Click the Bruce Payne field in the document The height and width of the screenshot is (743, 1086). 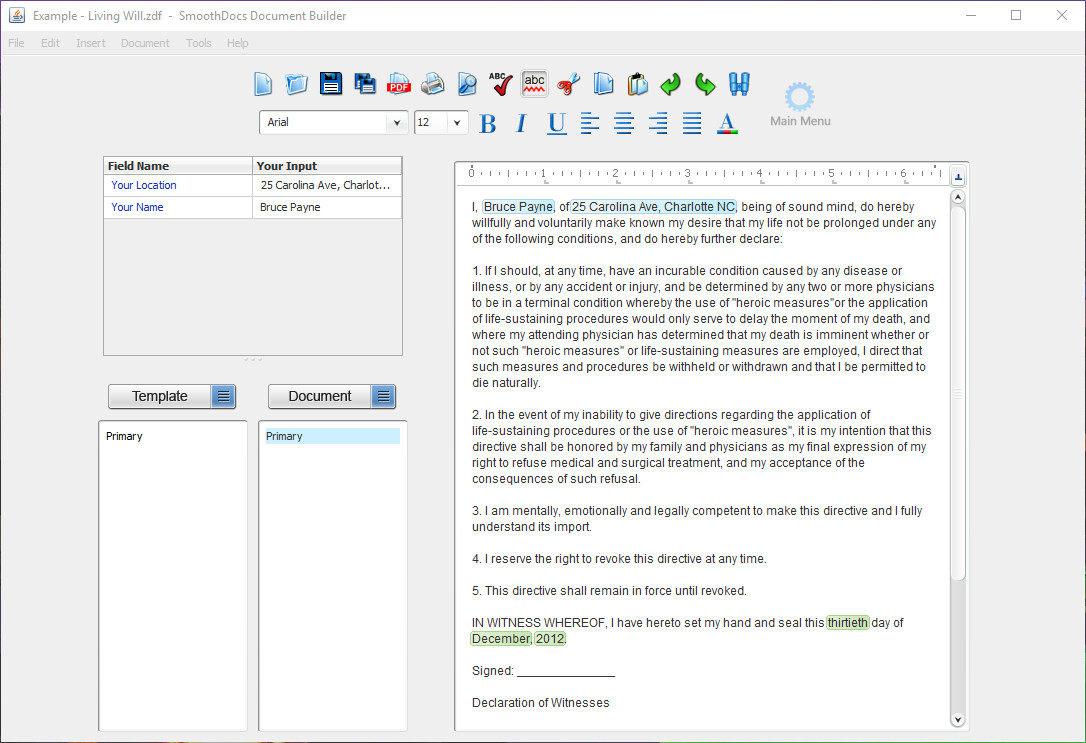pyautogui.click(x=518, y=206)
